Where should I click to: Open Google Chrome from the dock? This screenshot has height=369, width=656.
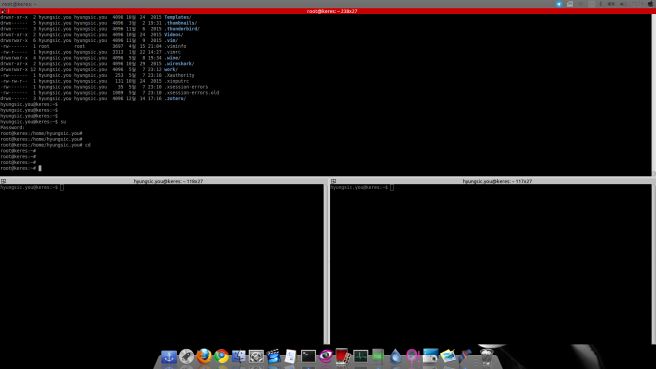pos(221,356)
